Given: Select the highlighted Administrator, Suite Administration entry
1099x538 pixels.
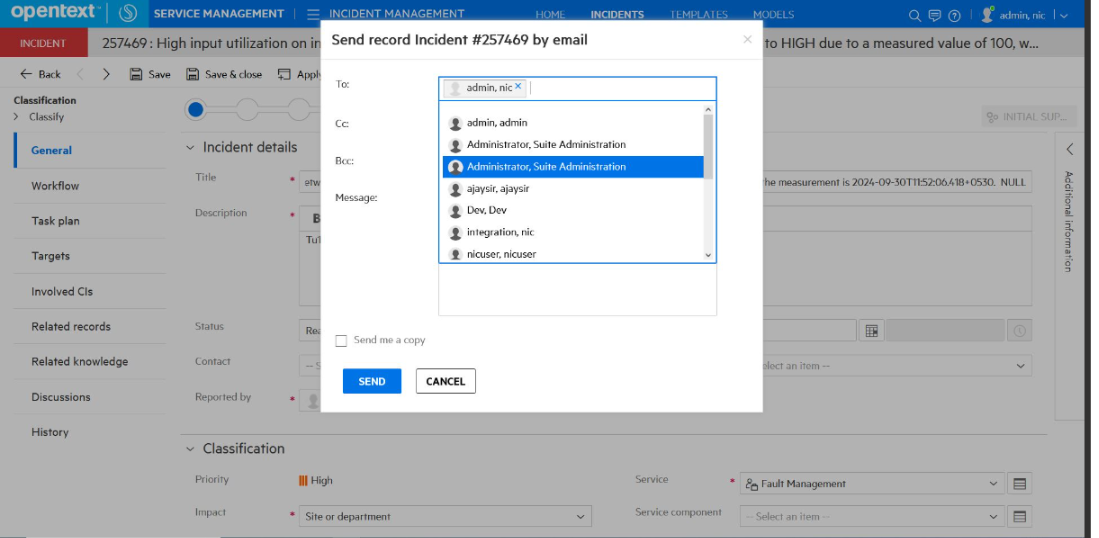Looking at the screenshot, I should [573, 167].
